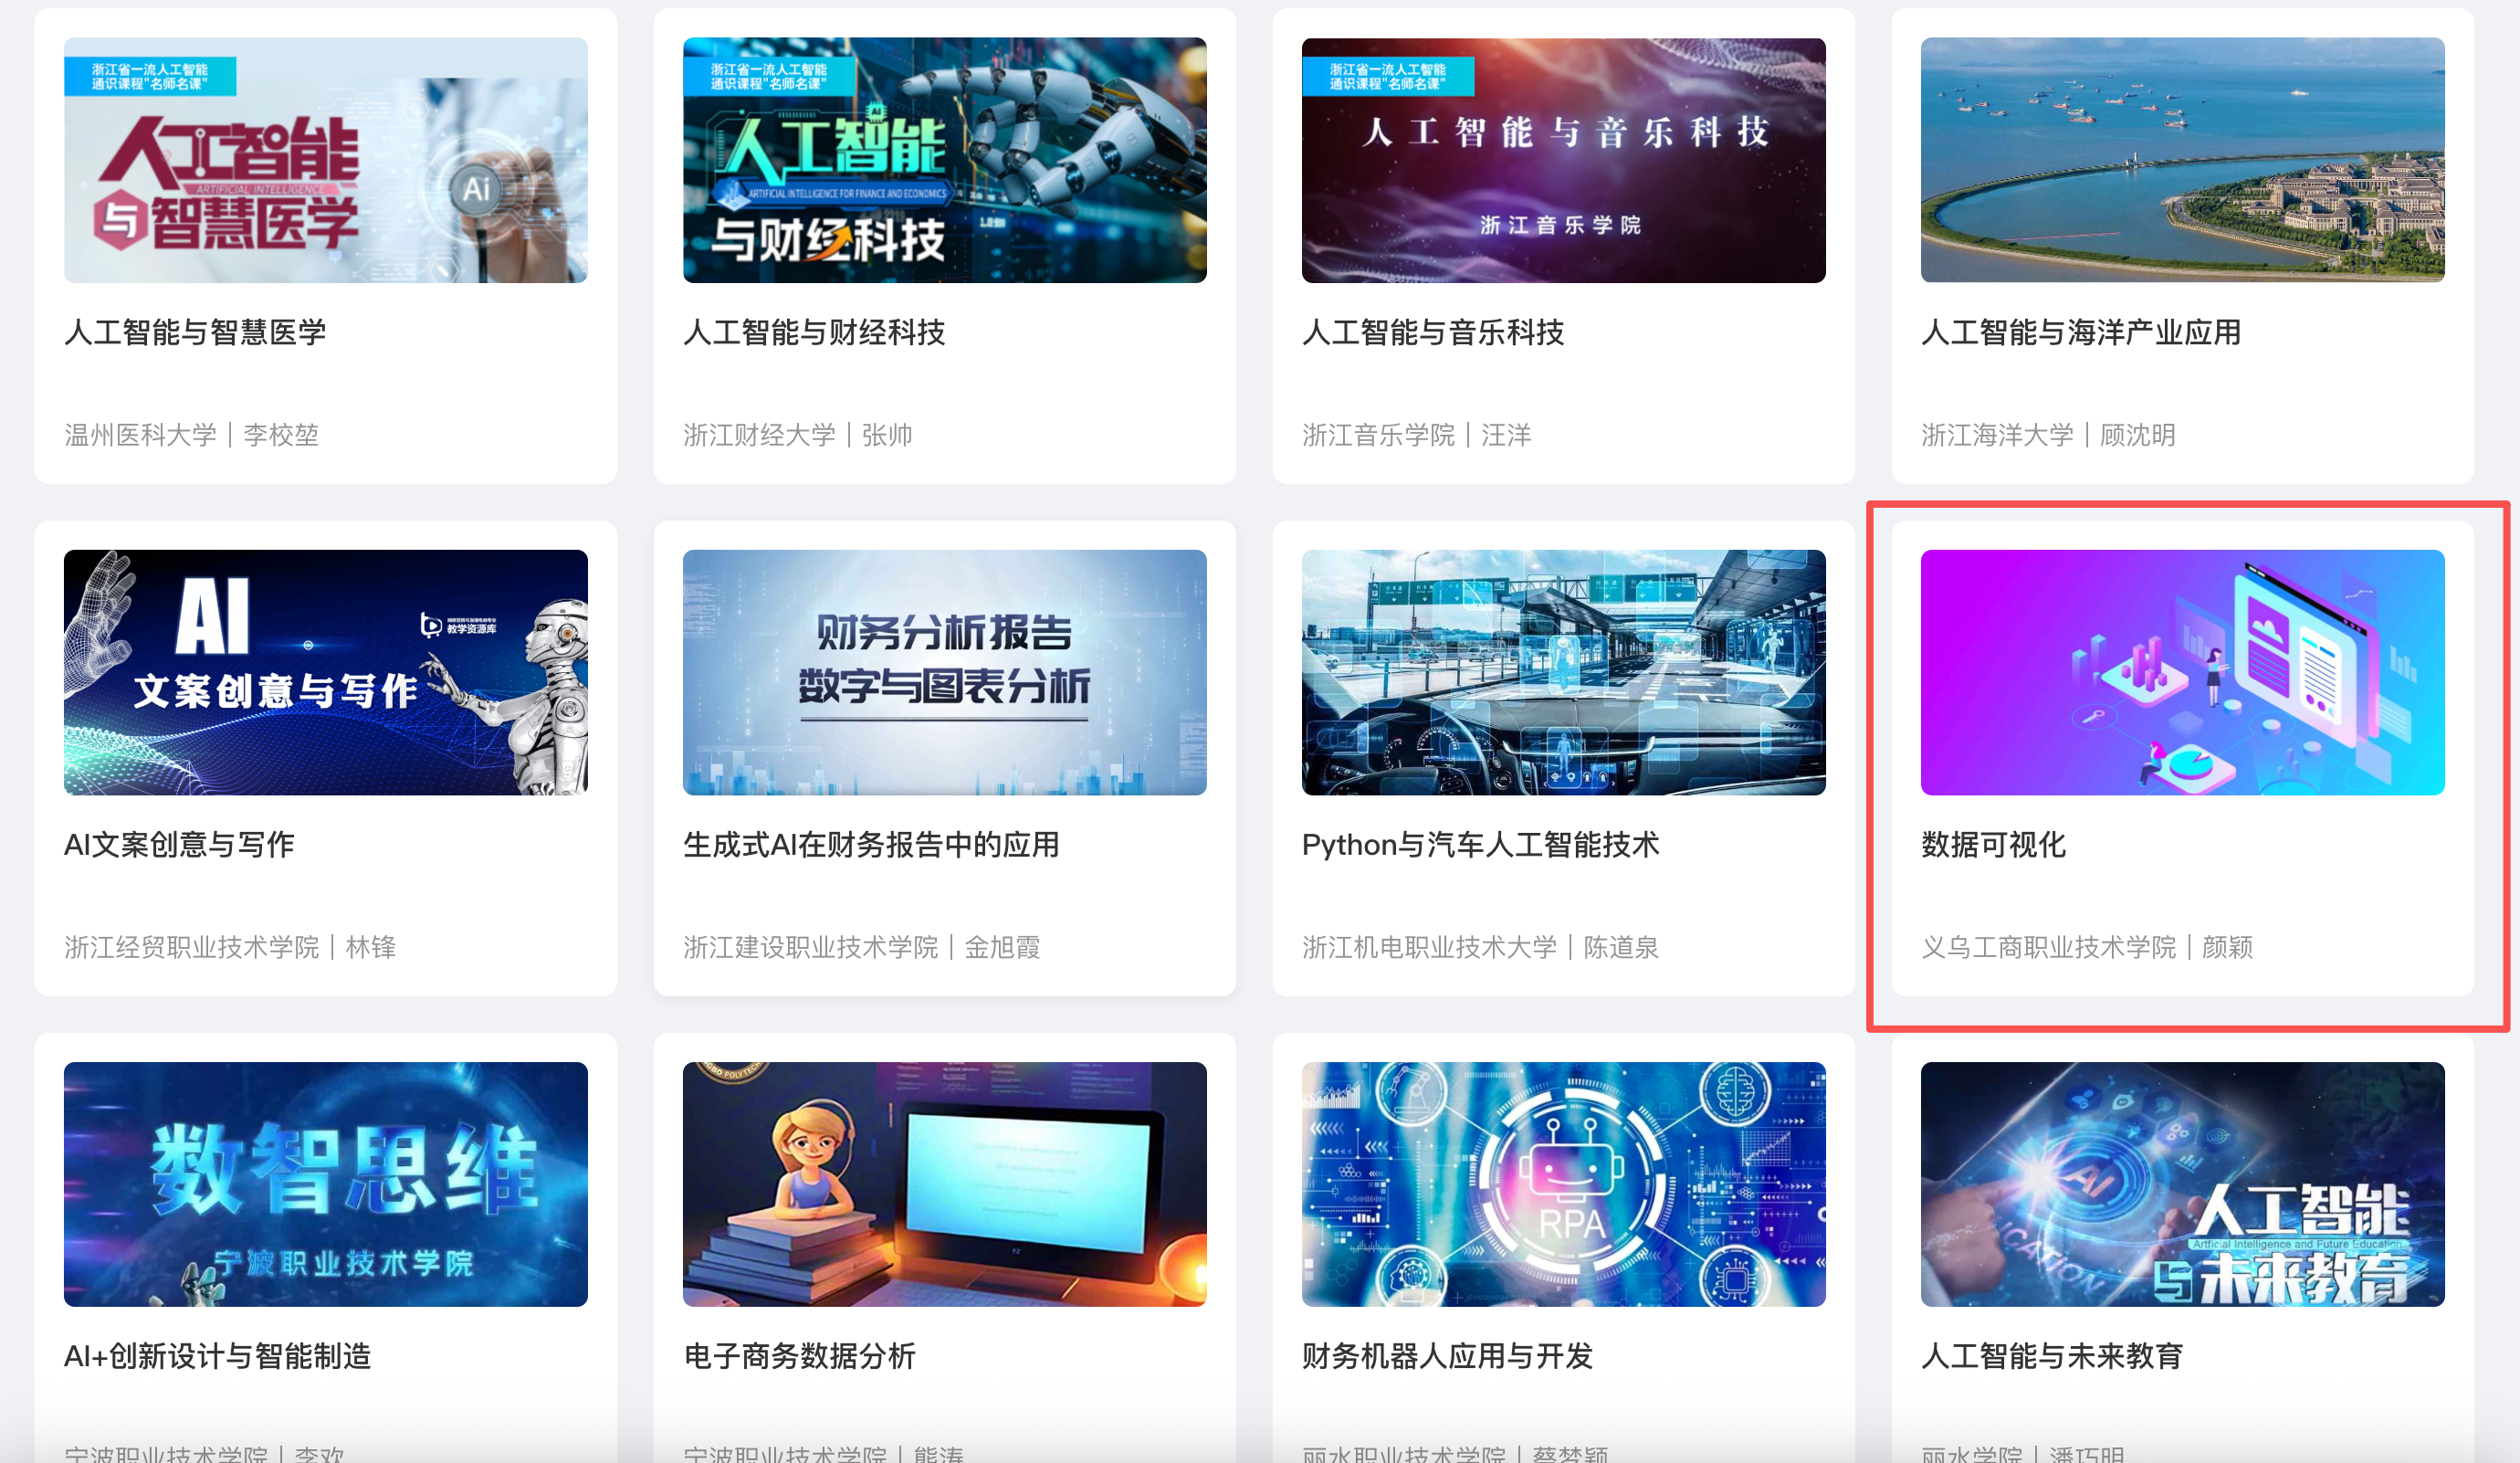Click the title 生成式AI在财务报告中的应用
2520x1463 pixels.
[871, 845]
